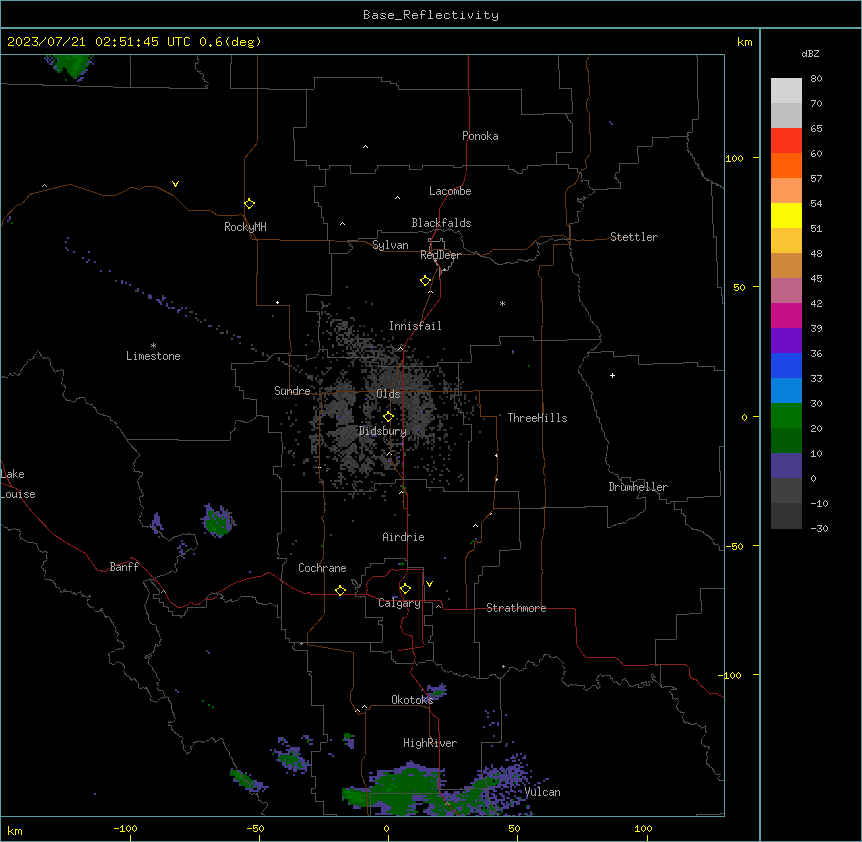Click the ThreeHills label

[538, 418]
